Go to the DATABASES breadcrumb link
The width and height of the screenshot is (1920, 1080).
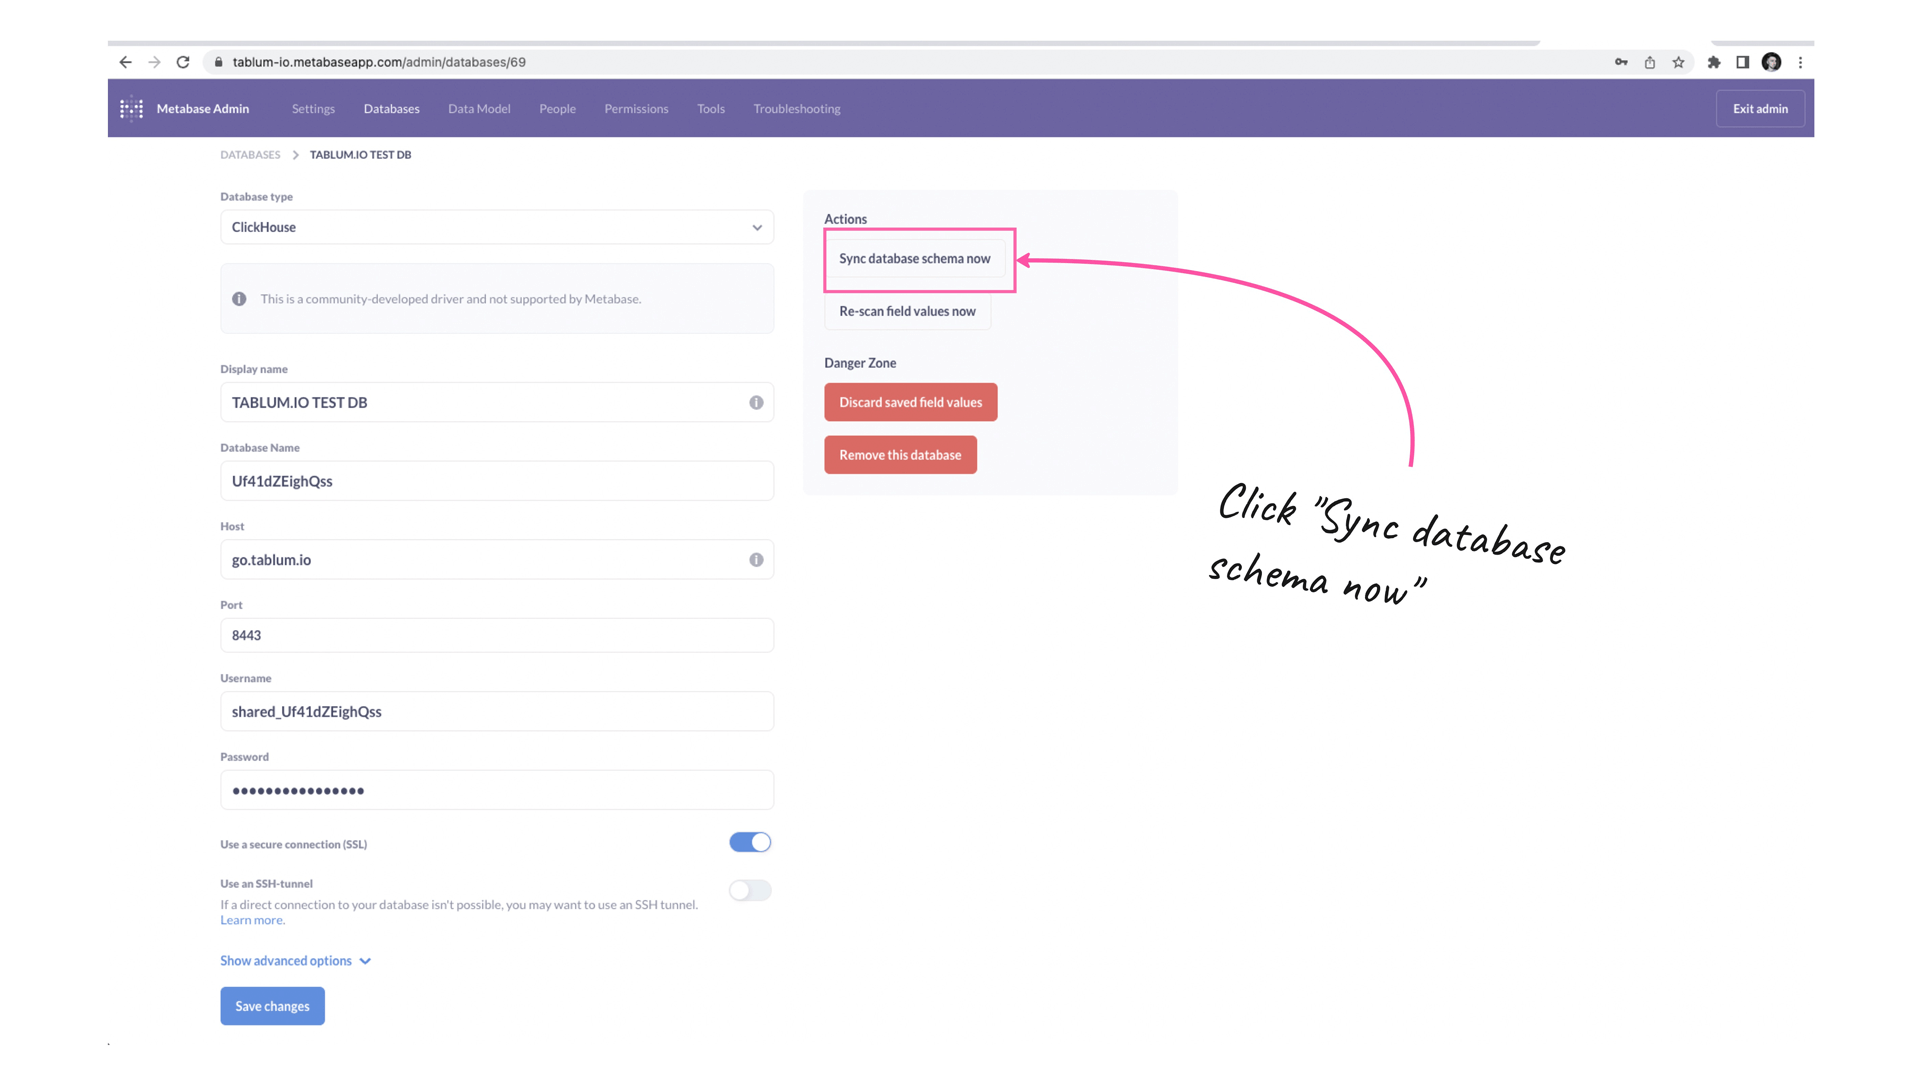point(250,155)
